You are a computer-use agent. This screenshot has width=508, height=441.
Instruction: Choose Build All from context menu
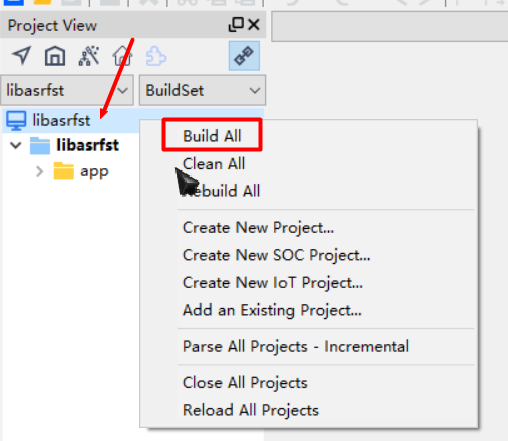click(x=212, y=136)
